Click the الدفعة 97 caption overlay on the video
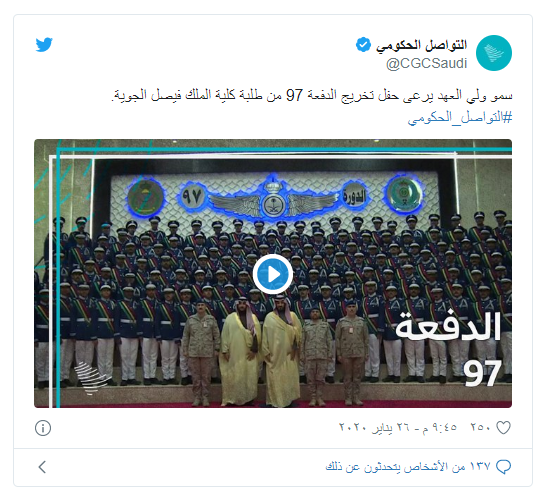 click(x=448, y=348)
